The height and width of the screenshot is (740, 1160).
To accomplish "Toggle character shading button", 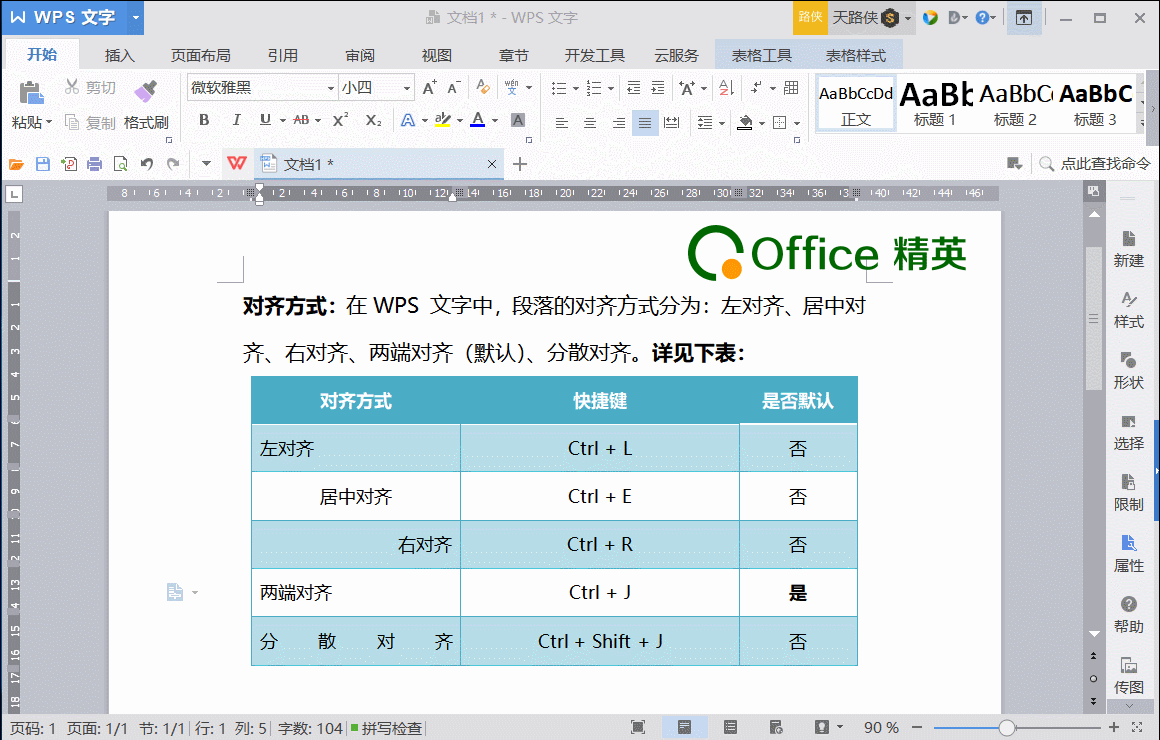I will [x=518, y=120].
